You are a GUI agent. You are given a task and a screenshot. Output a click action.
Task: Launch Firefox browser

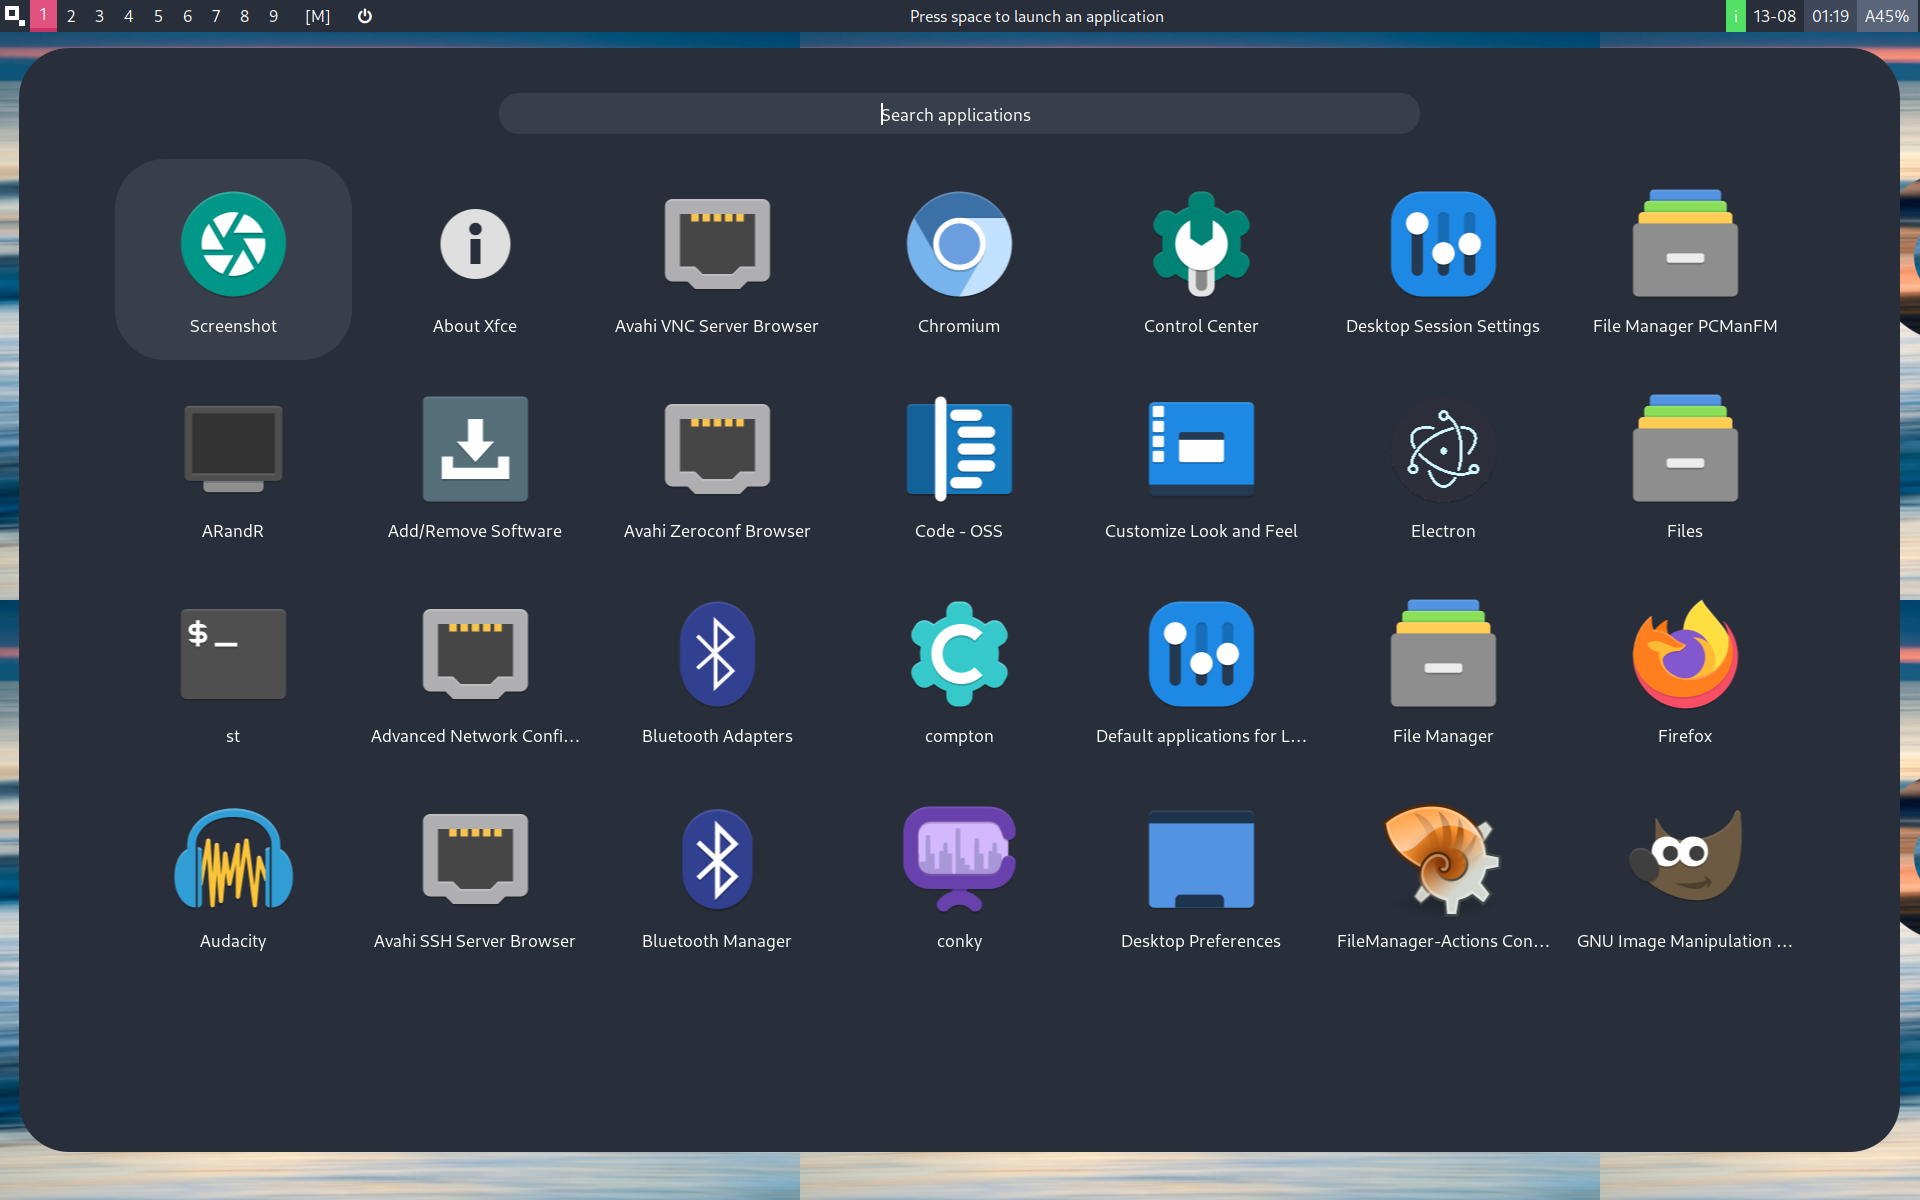[x=1685, y=670]
